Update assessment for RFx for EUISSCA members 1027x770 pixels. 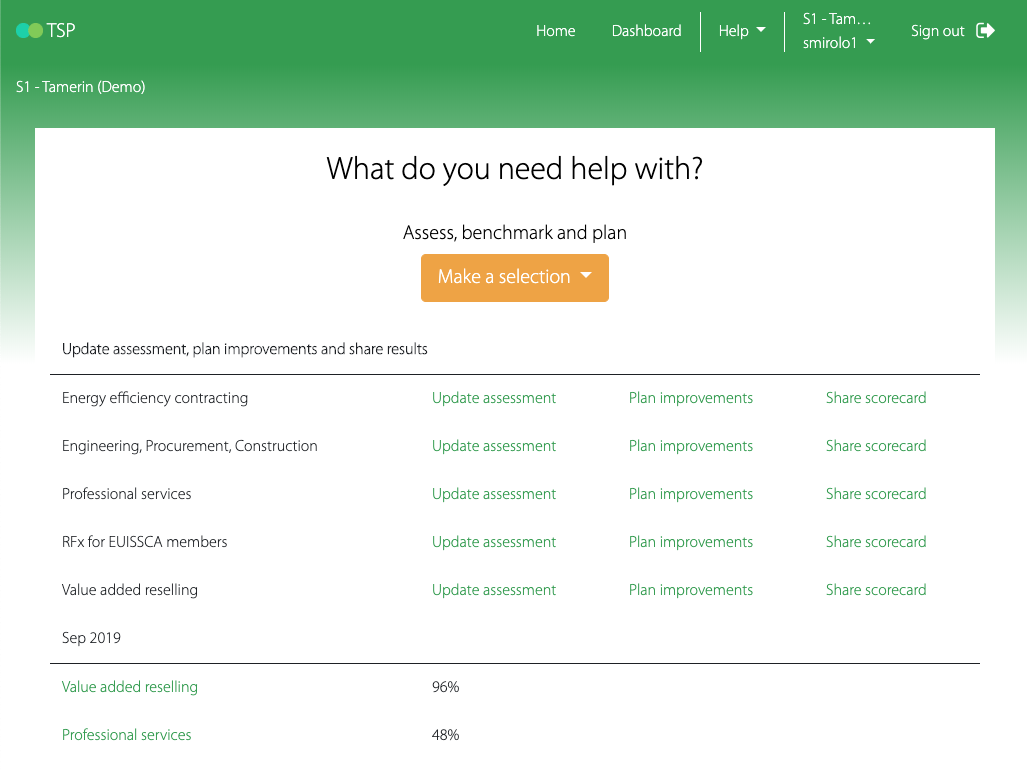(x=493, y=542)
